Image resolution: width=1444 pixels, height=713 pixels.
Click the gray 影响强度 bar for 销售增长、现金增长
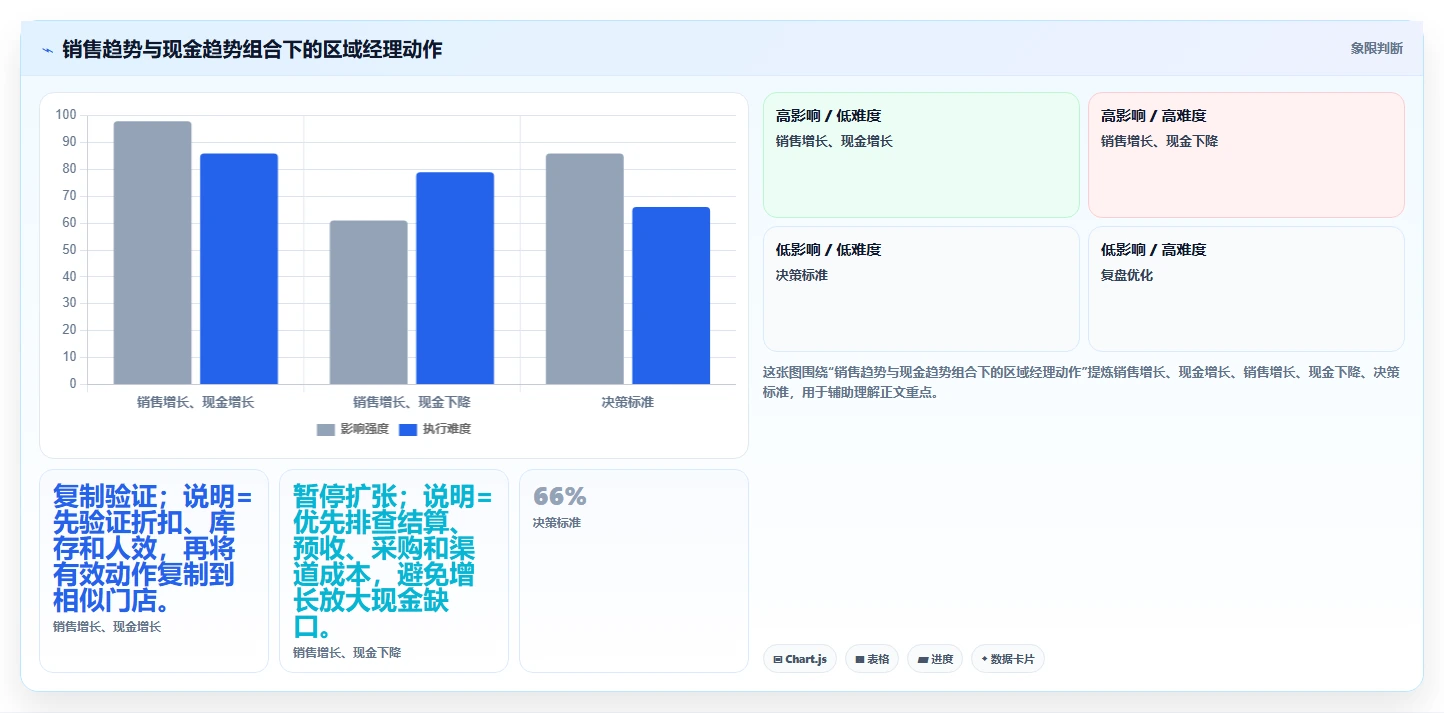pyautogui.click(x=152, y=252)
